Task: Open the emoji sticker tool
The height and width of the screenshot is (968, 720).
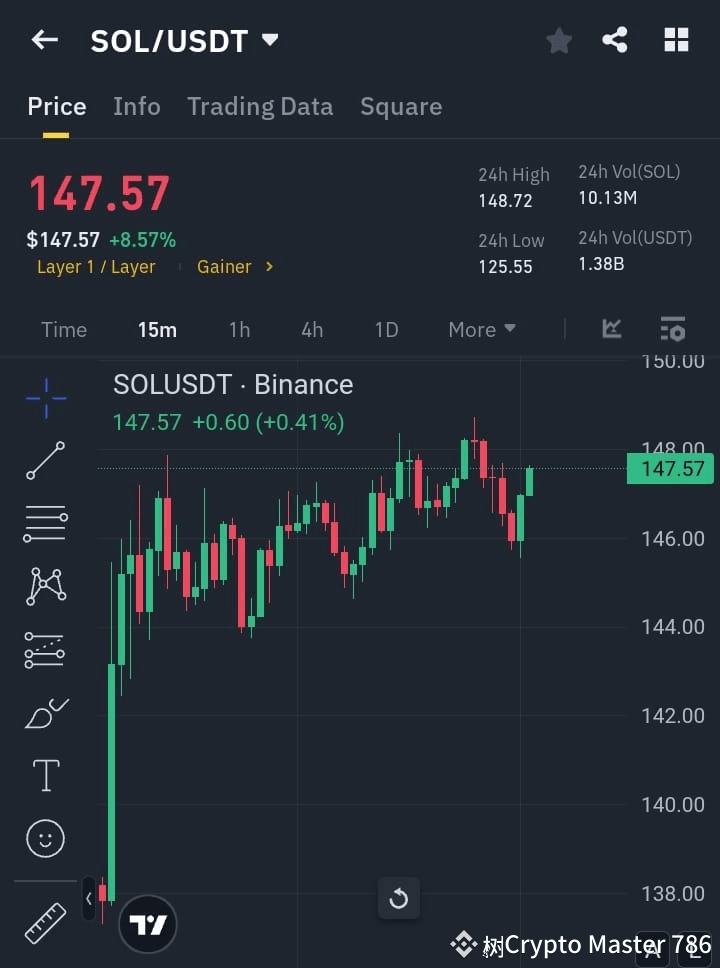Action: coord(45,838)
